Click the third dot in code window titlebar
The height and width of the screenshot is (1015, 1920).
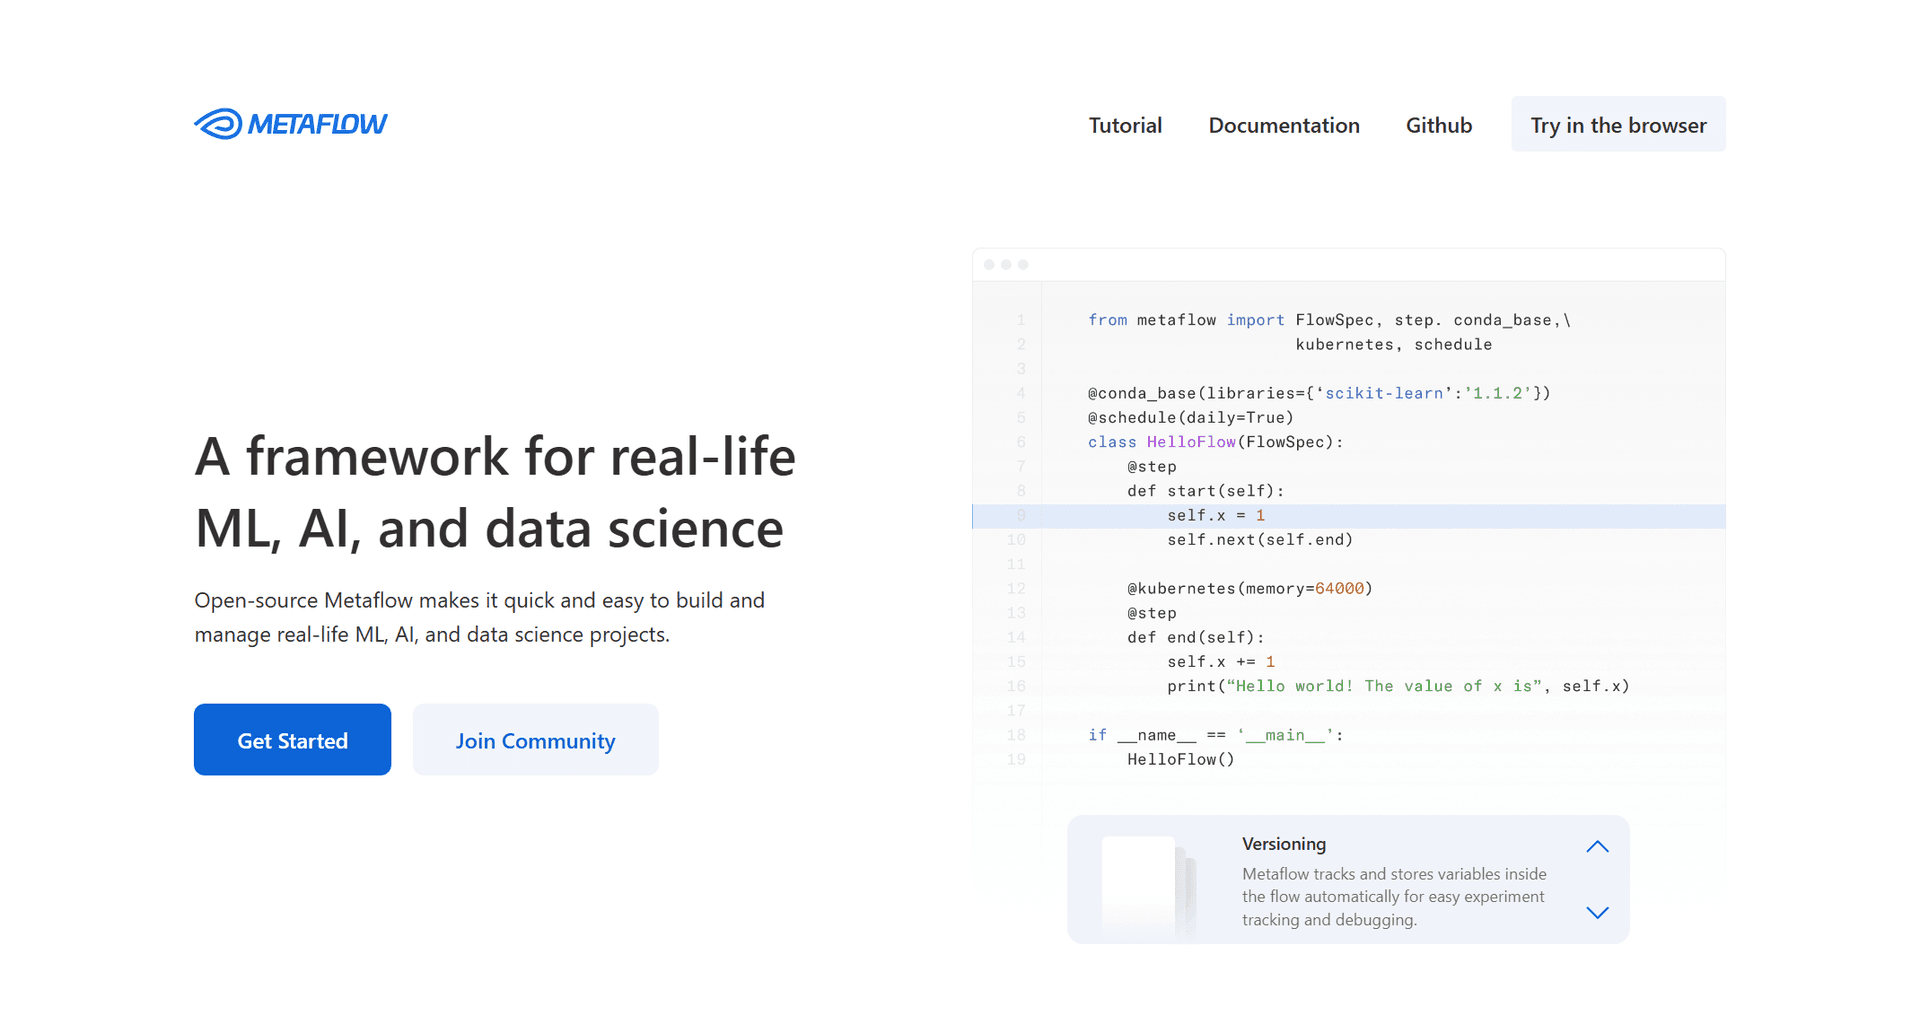pos(1023,265)
